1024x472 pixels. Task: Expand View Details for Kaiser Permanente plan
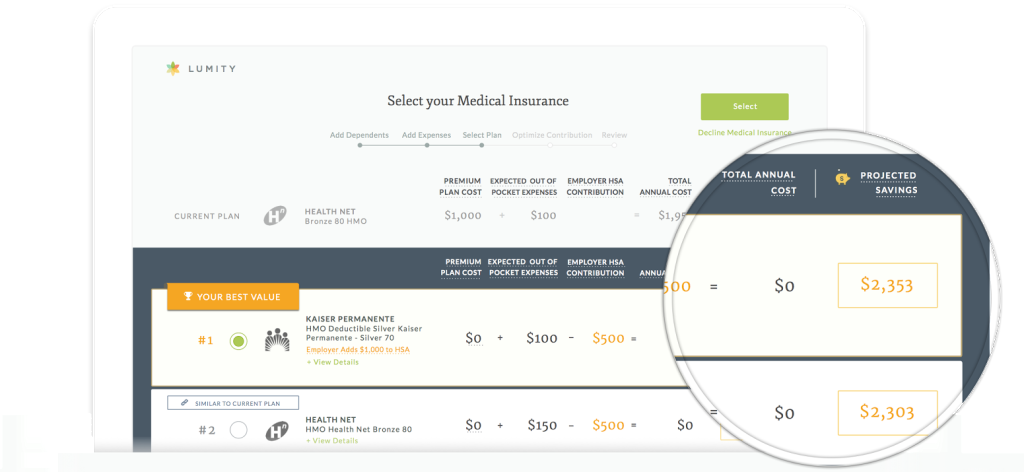tap(332, 362)
